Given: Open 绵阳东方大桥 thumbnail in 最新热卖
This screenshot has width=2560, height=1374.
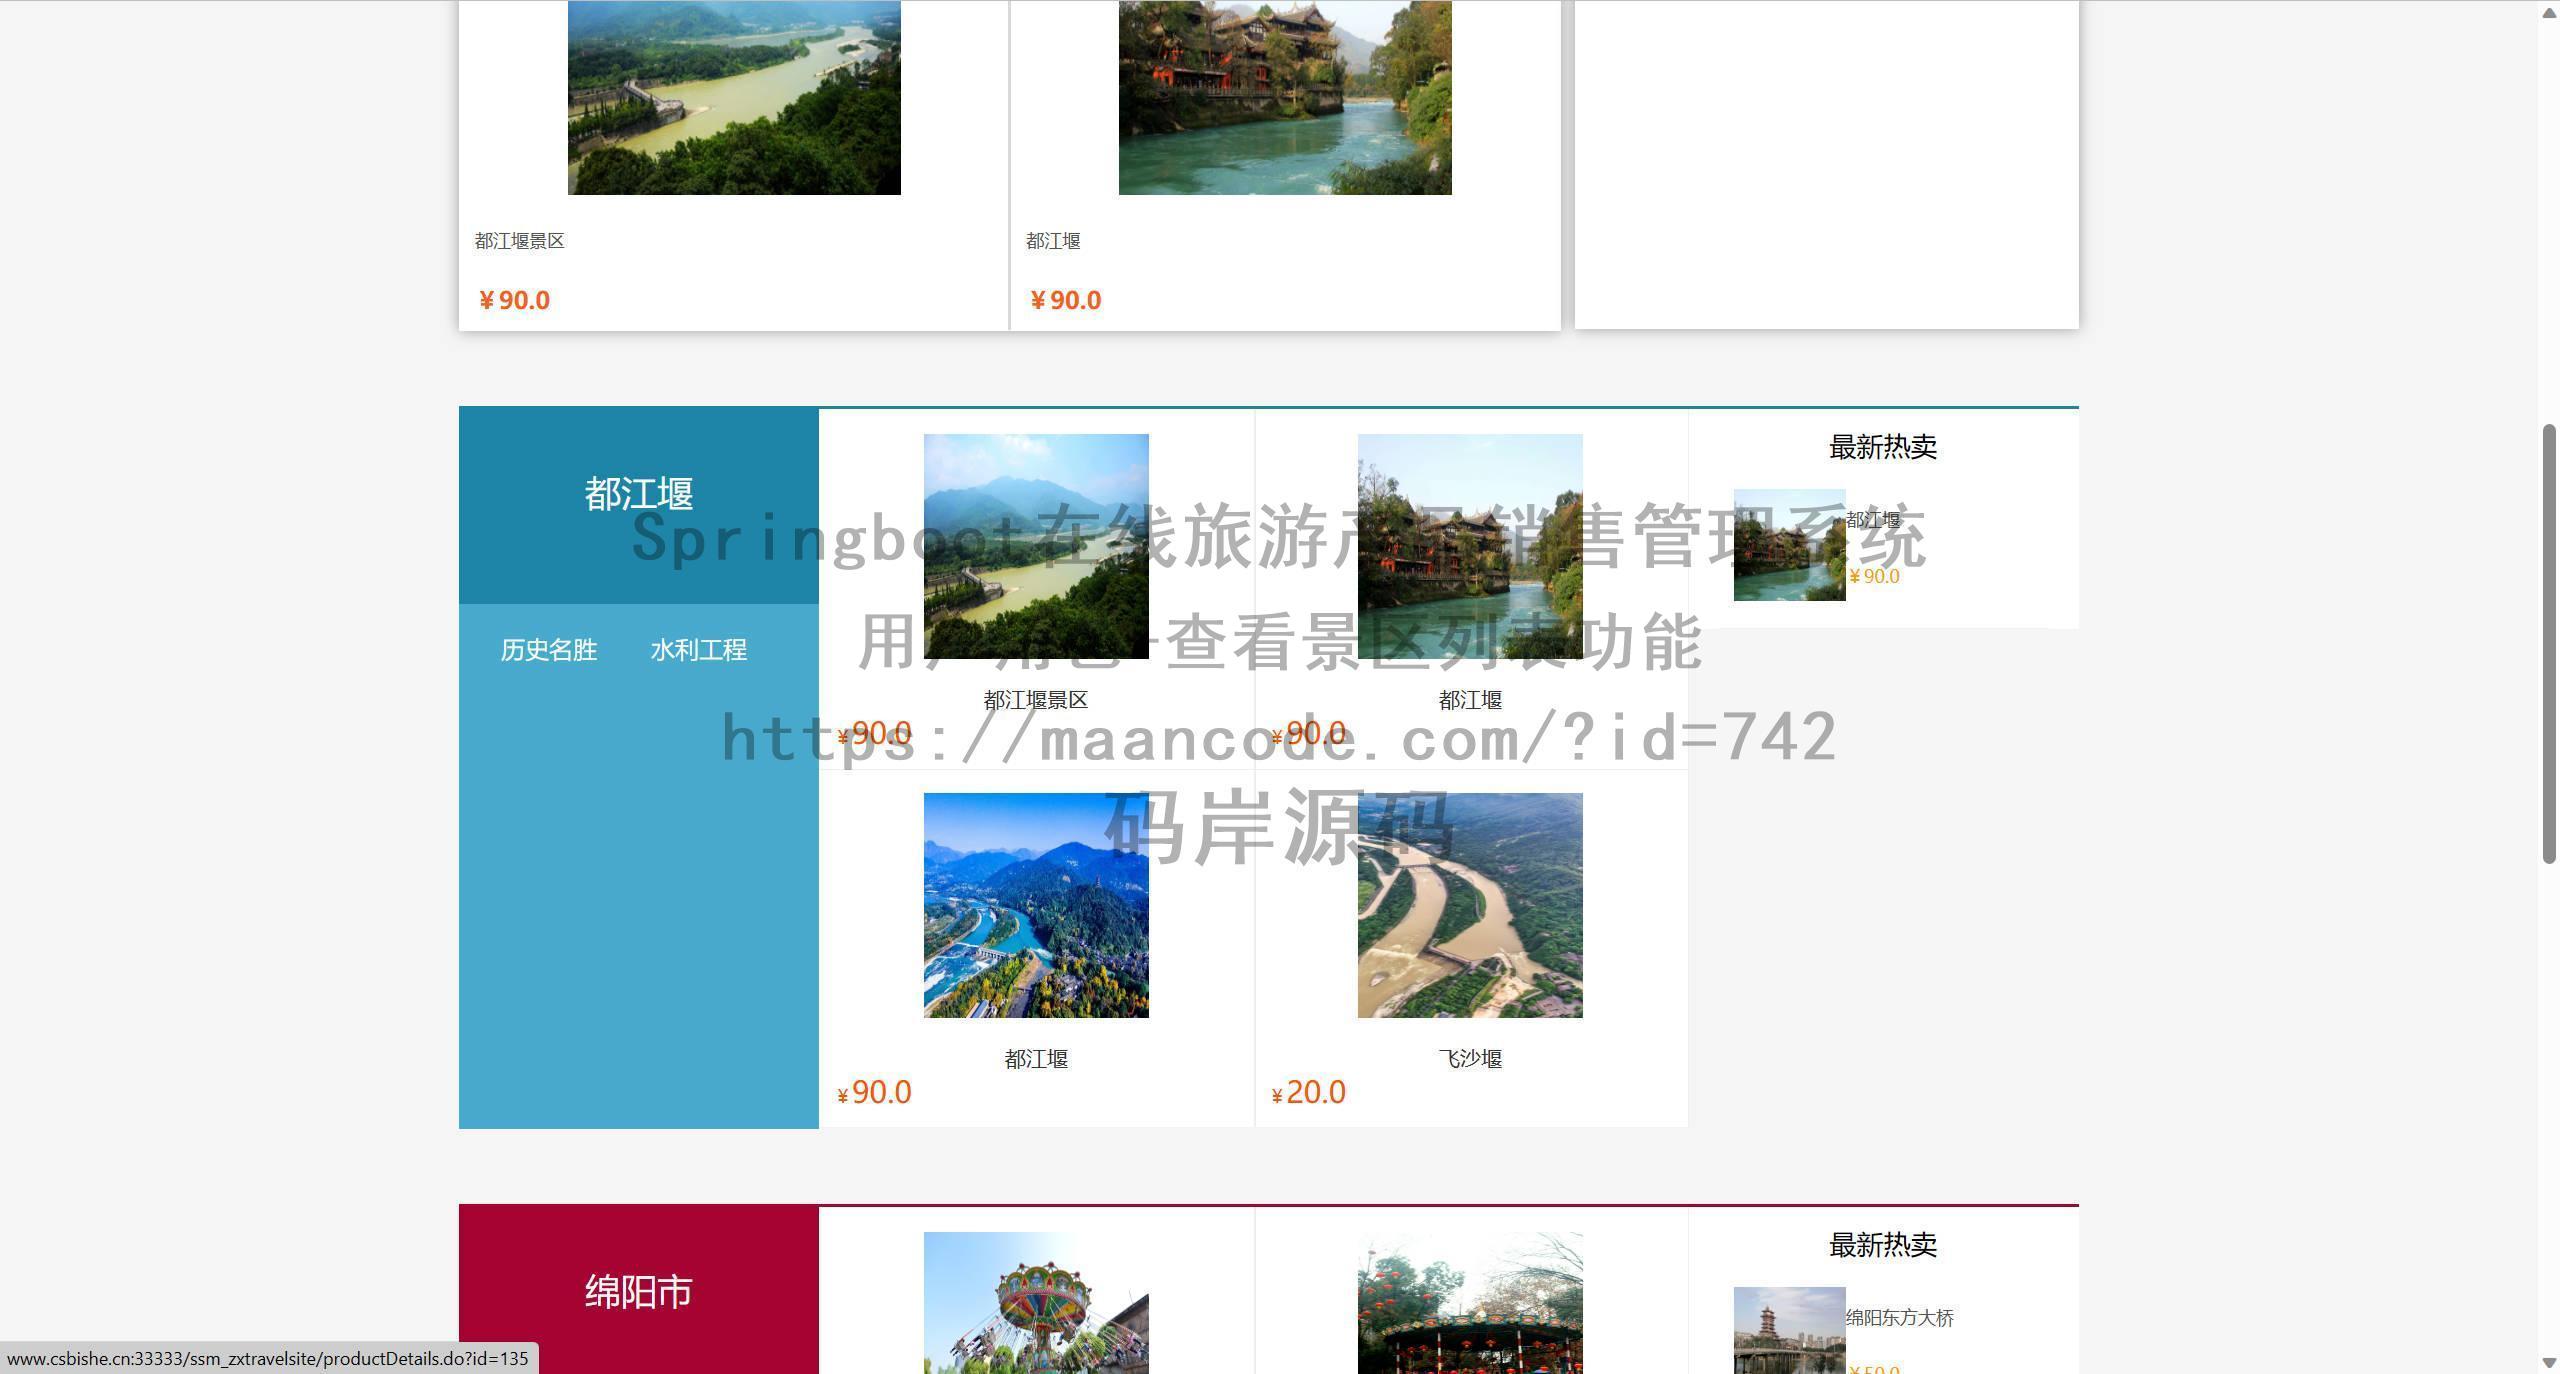Looking at the screenshot, I should (1789, 1330).
